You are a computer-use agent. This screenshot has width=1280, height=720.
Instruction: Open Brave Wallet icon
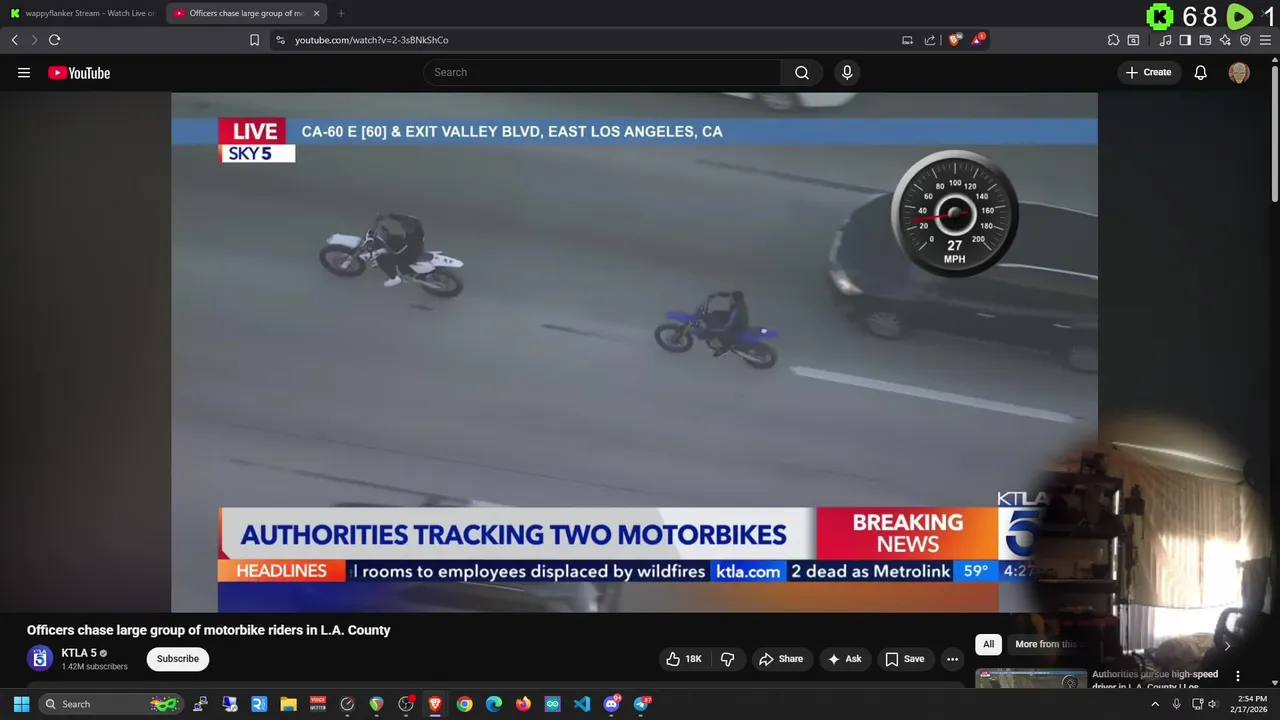click(x=1205, y=40)
